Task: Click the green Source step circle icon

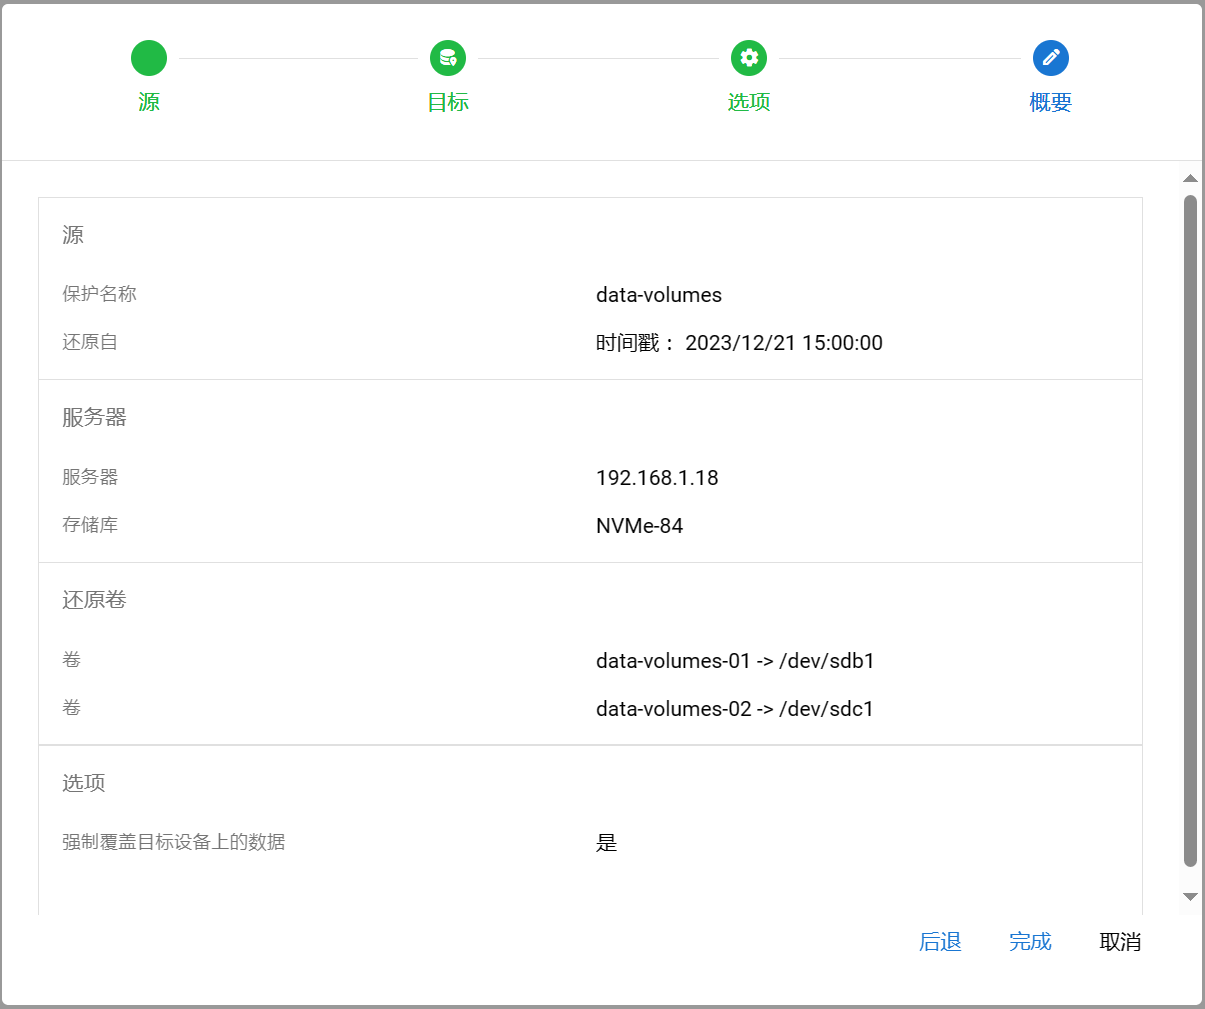Action: click(149, 58)
